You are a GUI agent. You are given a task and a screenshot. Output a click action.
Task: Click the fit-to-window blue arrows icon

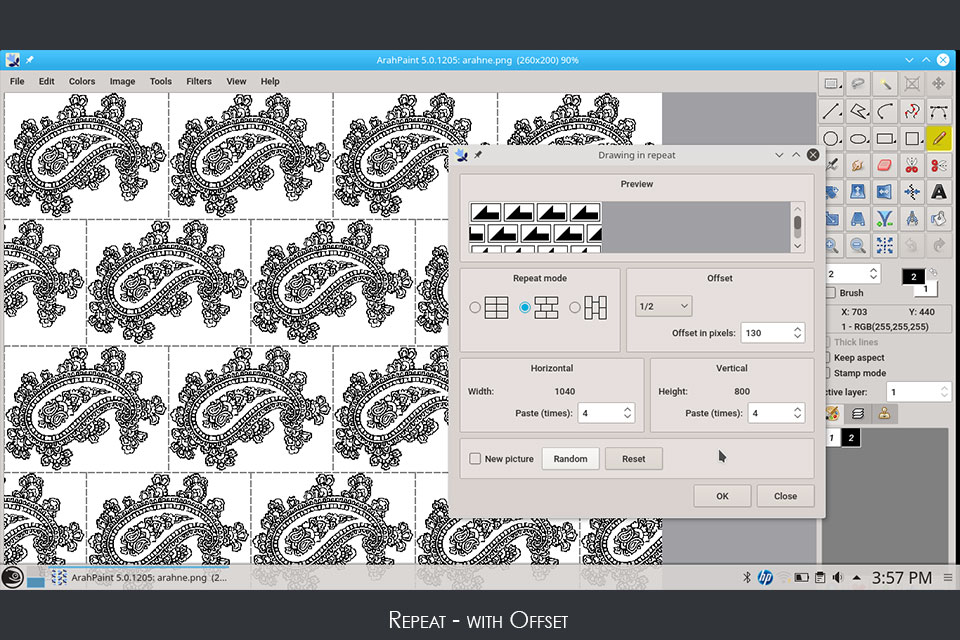tap(885, 246)
